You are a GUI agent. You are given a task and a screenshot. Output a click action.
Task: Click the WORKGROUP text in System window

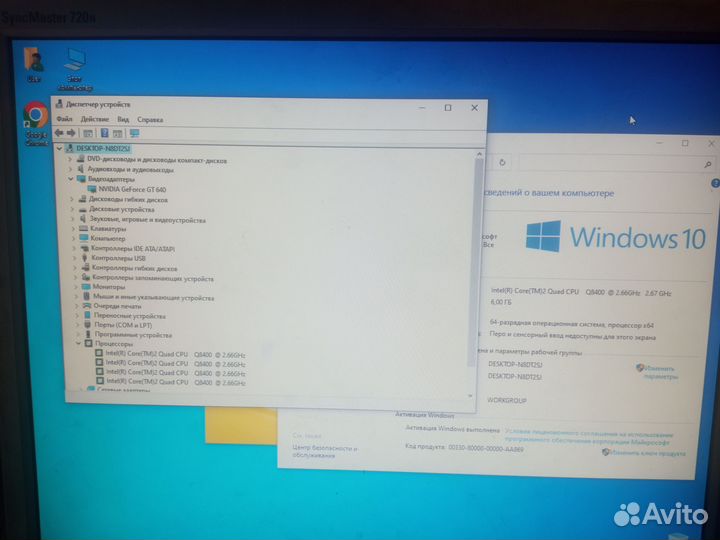click(506, 400)
